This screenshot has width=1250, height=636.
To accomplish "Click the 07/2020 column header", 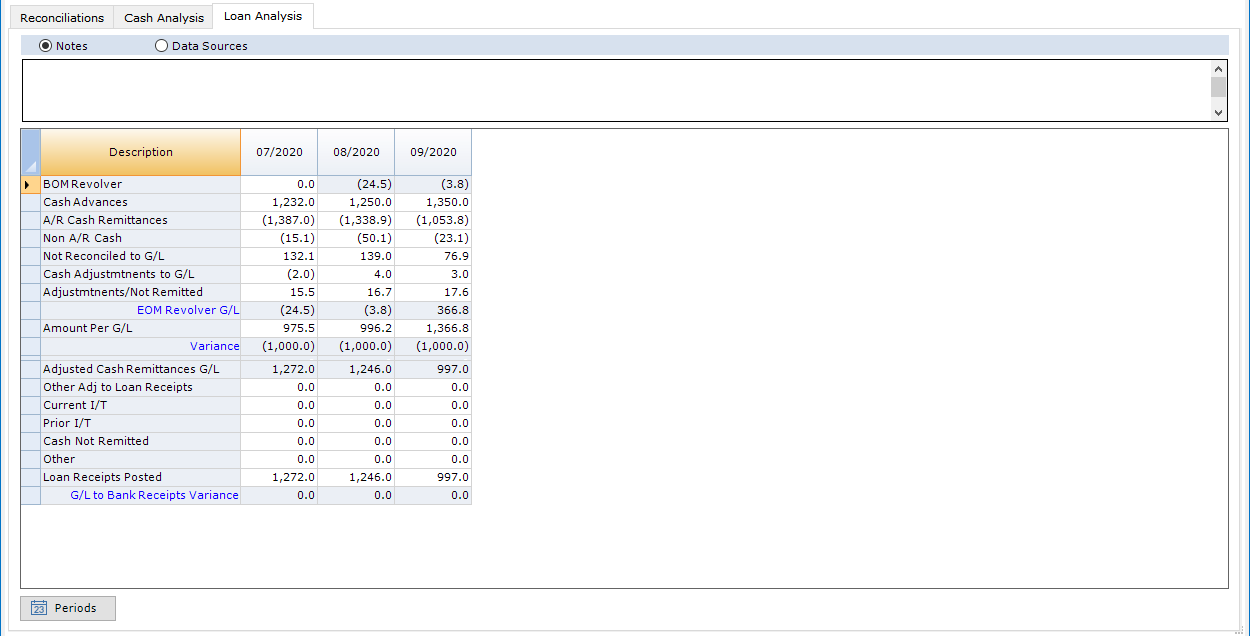I will pos(279,152).
